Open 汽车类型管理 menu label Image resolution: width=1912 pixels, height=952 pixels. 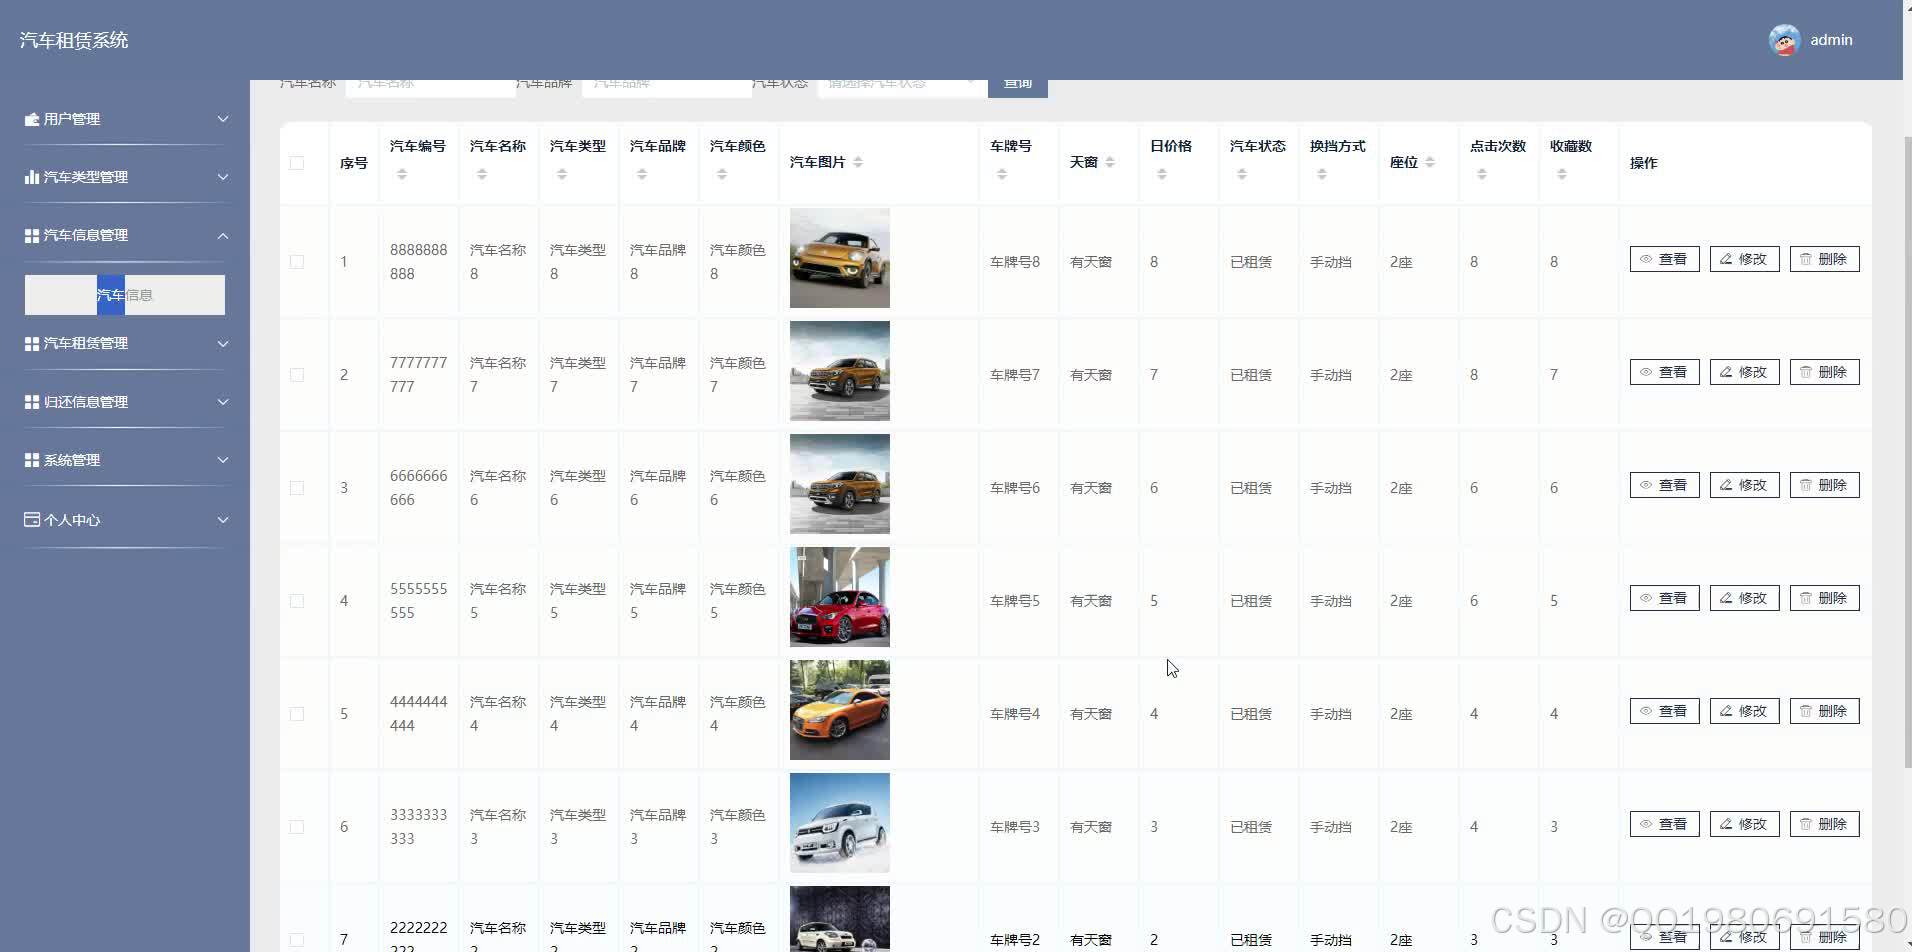pos(86,177)
